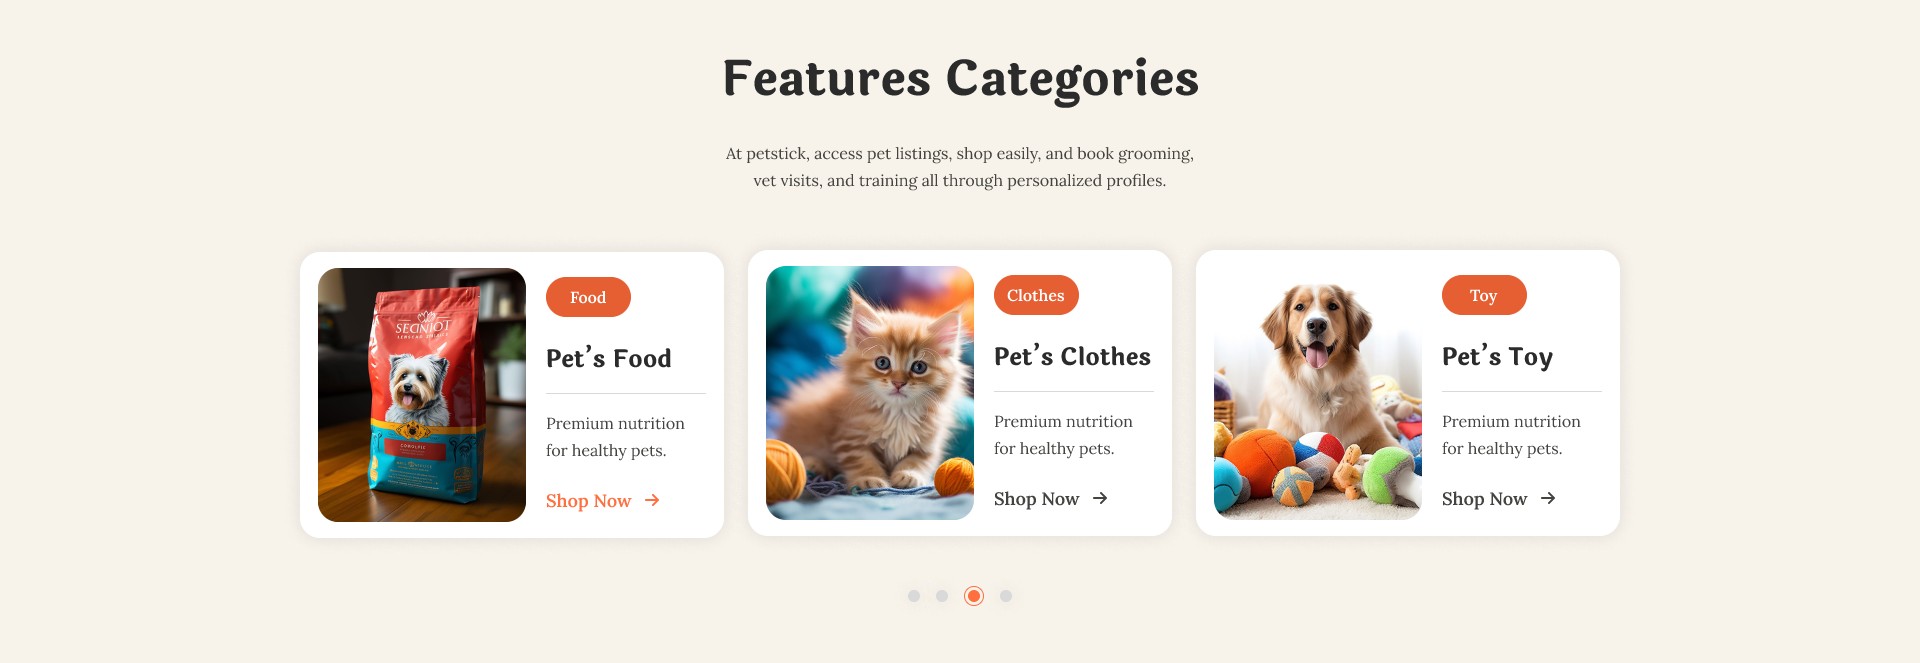Select the fourth carousel pagination dot
1920x663 pixels.
(1006, 596)
